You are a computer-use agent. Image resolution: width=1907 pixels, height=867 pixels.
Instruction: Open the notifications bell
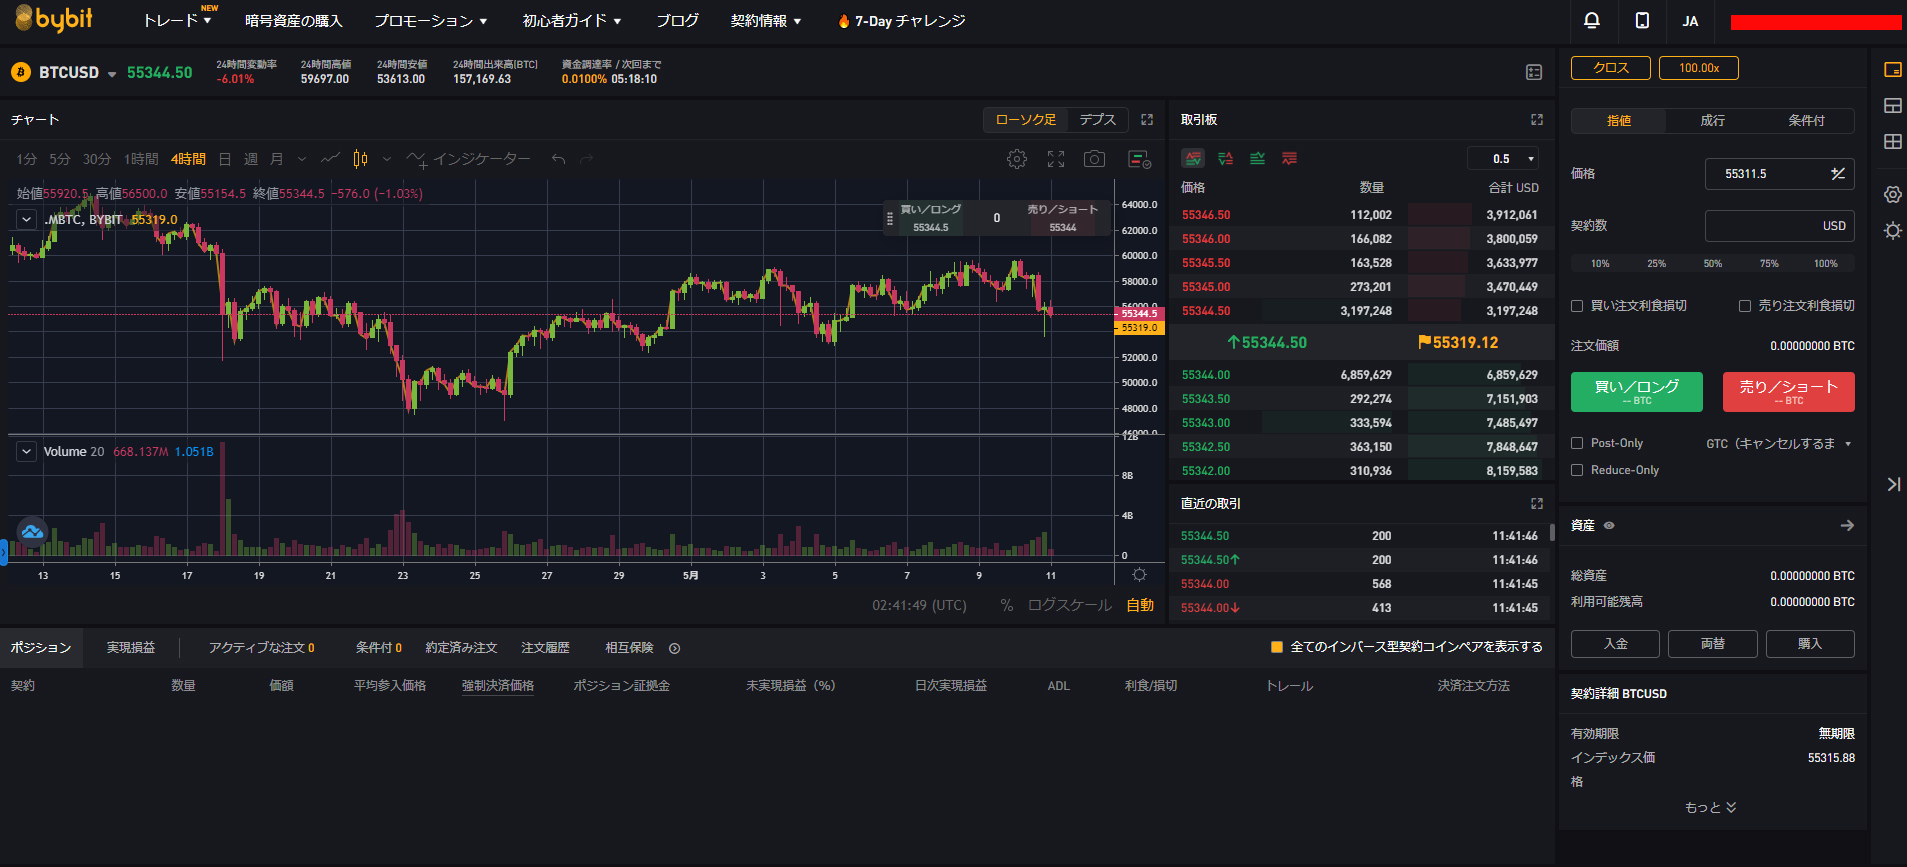tap(1592, 20)
